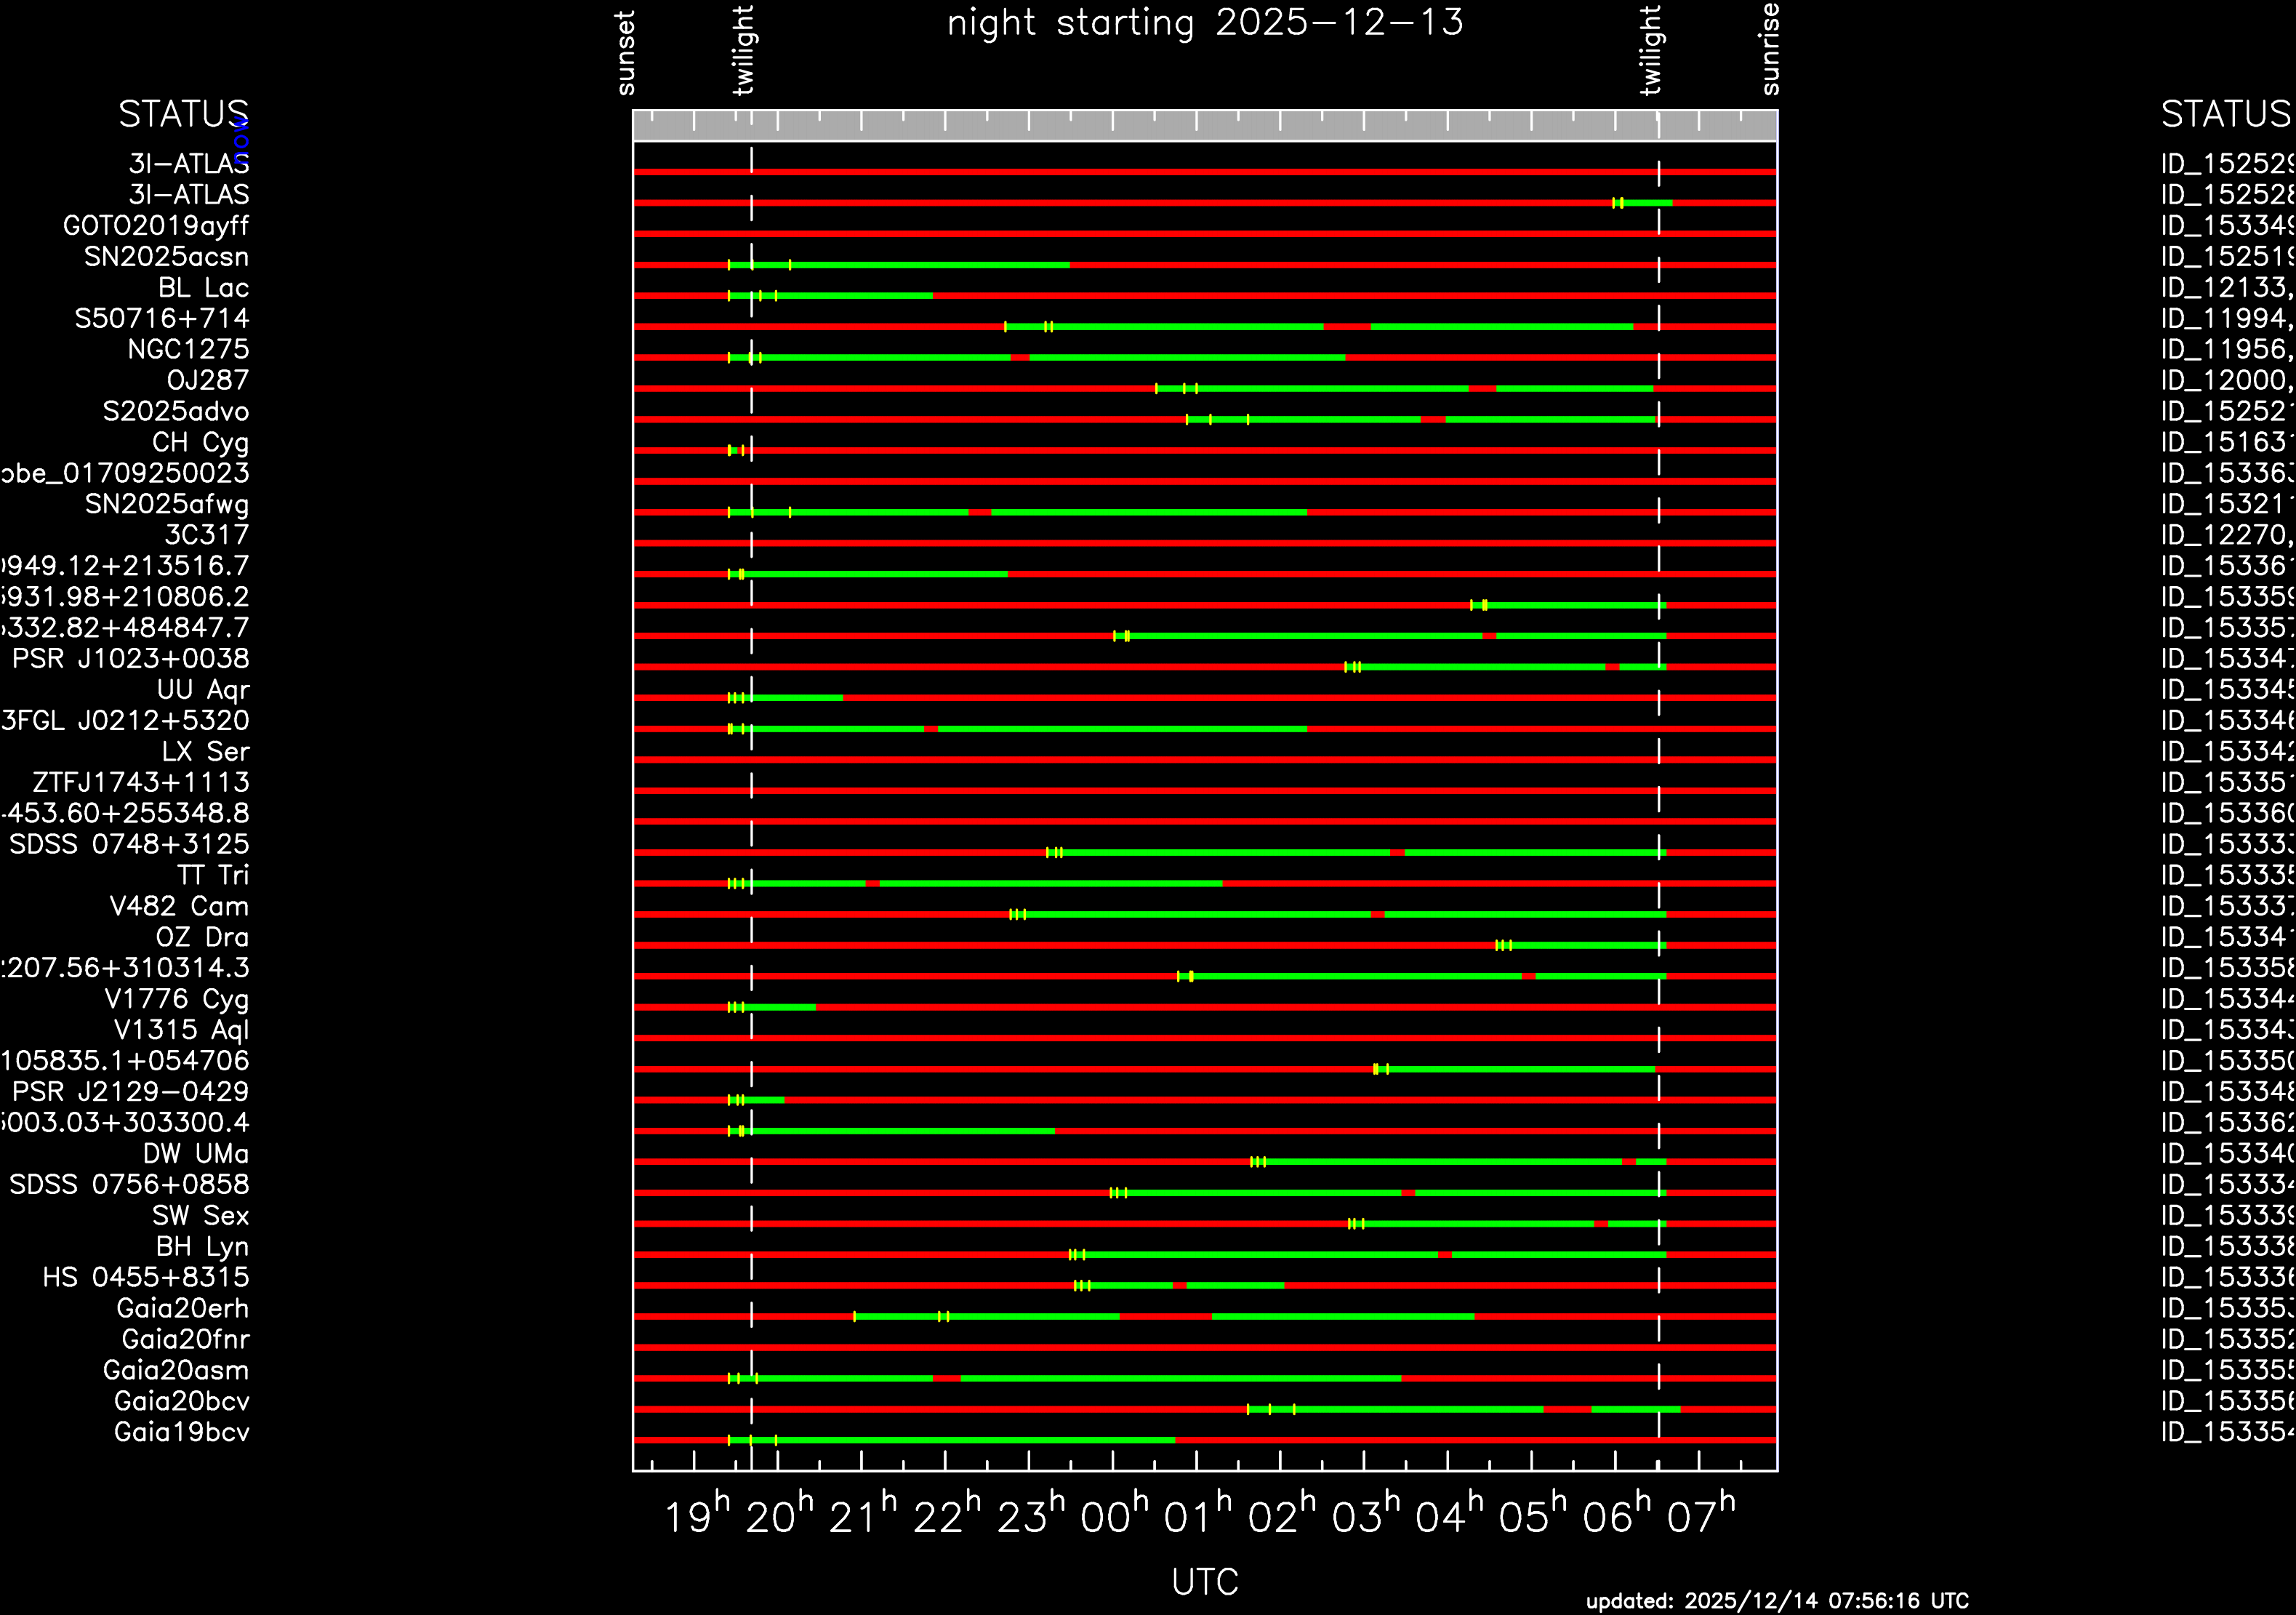Select the GOTO2019ayff target label
2296x1615 pixels.
[x=156, y=226]
